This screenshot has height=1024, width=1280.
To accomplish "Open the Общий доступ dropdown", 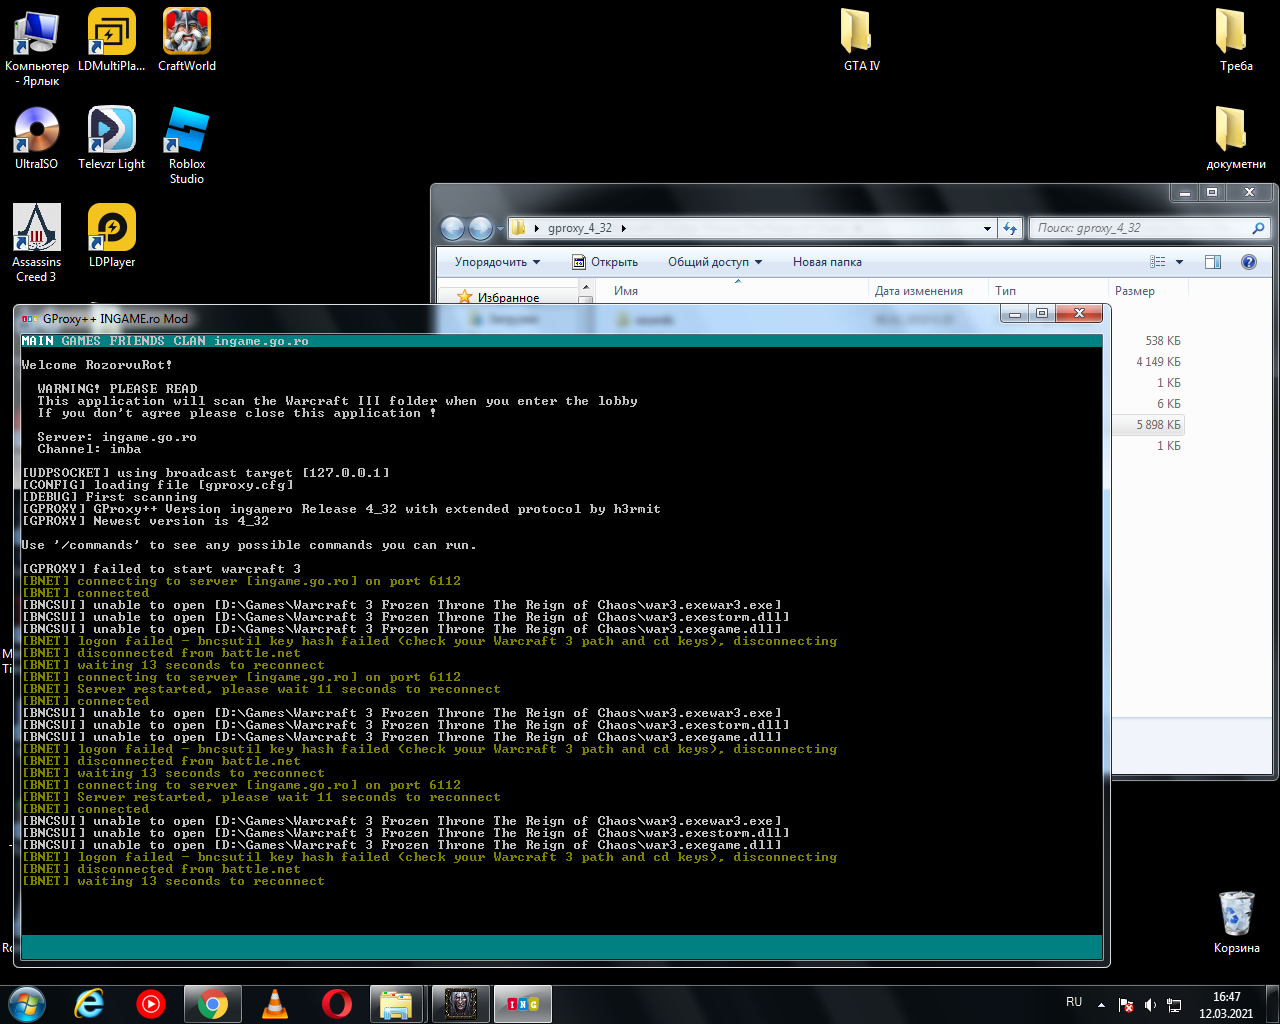I will 714,262.
